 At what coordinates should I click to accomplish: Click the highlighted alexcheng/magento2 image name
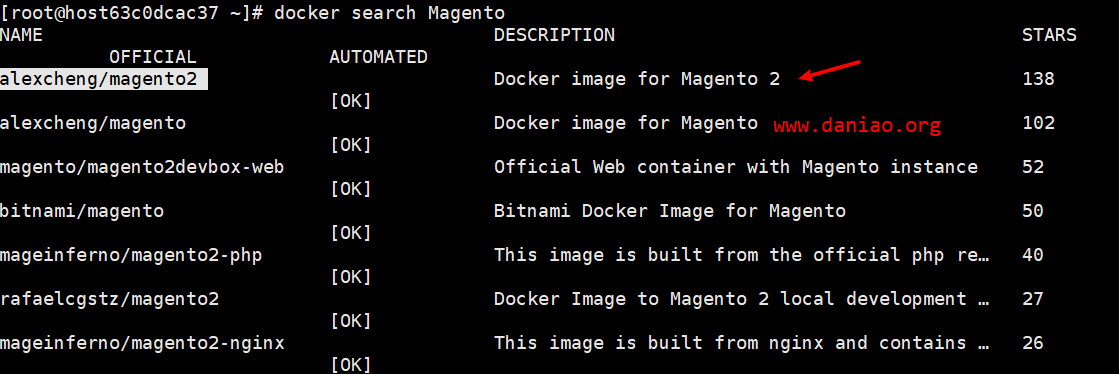[x=103, y=79]
